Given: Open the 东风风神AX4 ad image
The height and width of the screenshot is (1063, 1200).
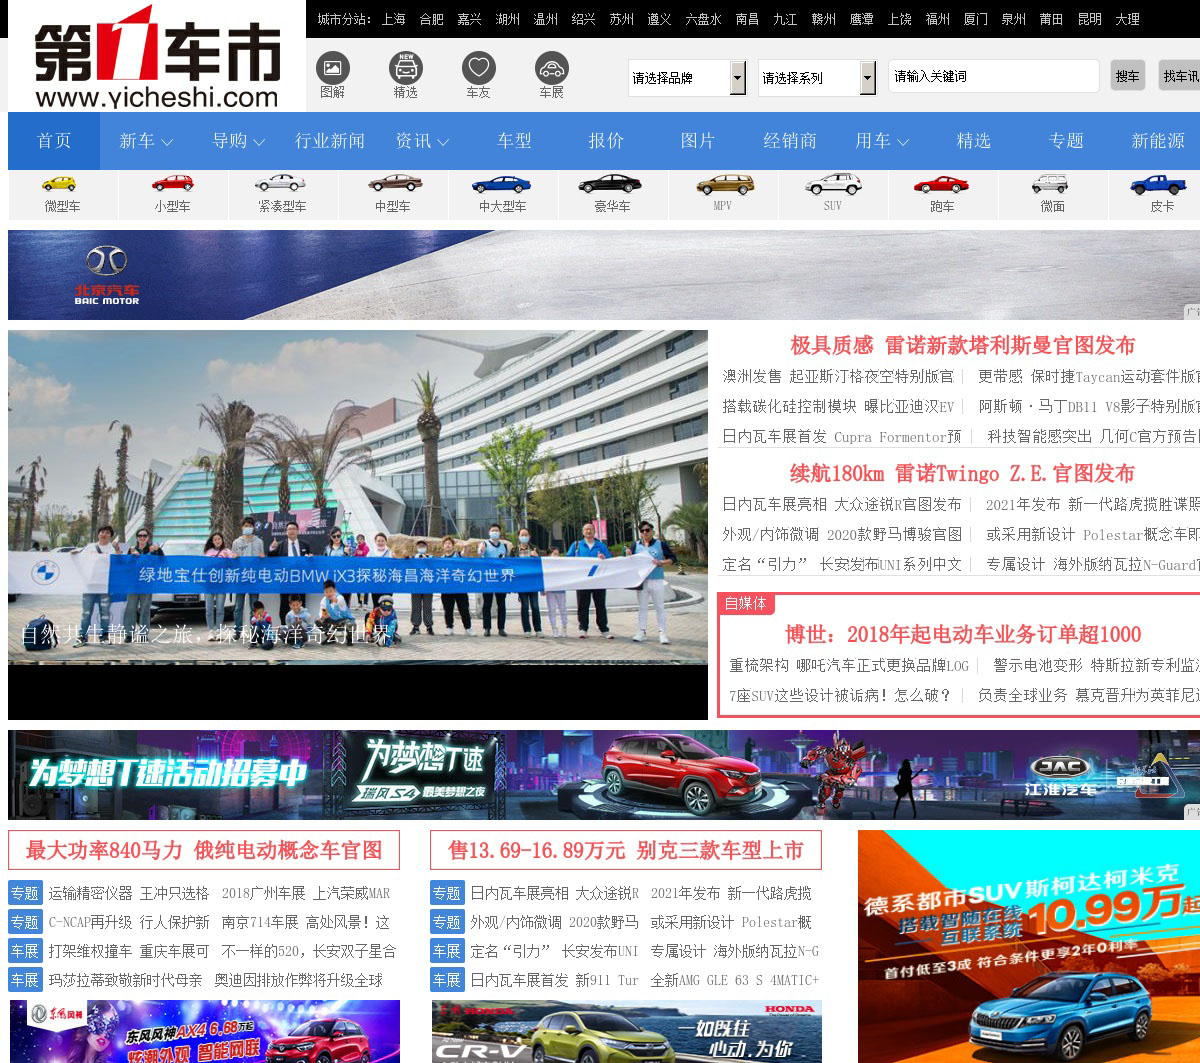Looking at the screenshot, I should (204, 1031).
